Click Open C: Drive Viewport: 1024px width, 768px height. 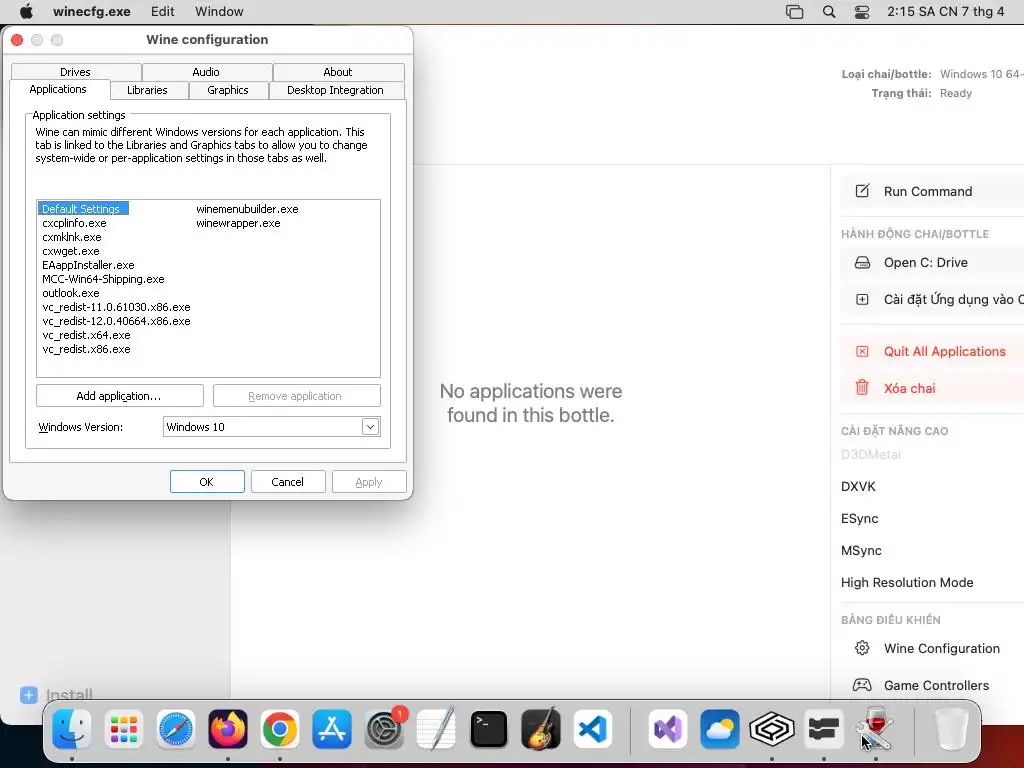pos(925,262)
